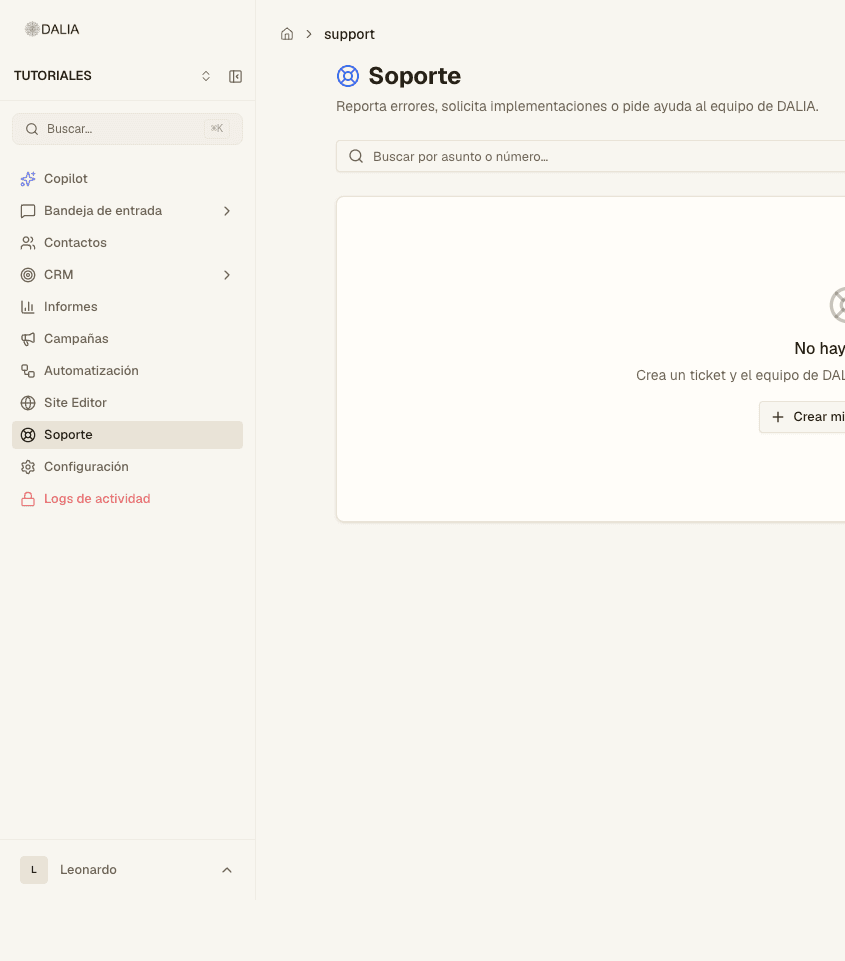This screenshot has width=845, height=961.
Task: Expand the CRM submenu chevron
Action: click(227, 275)
